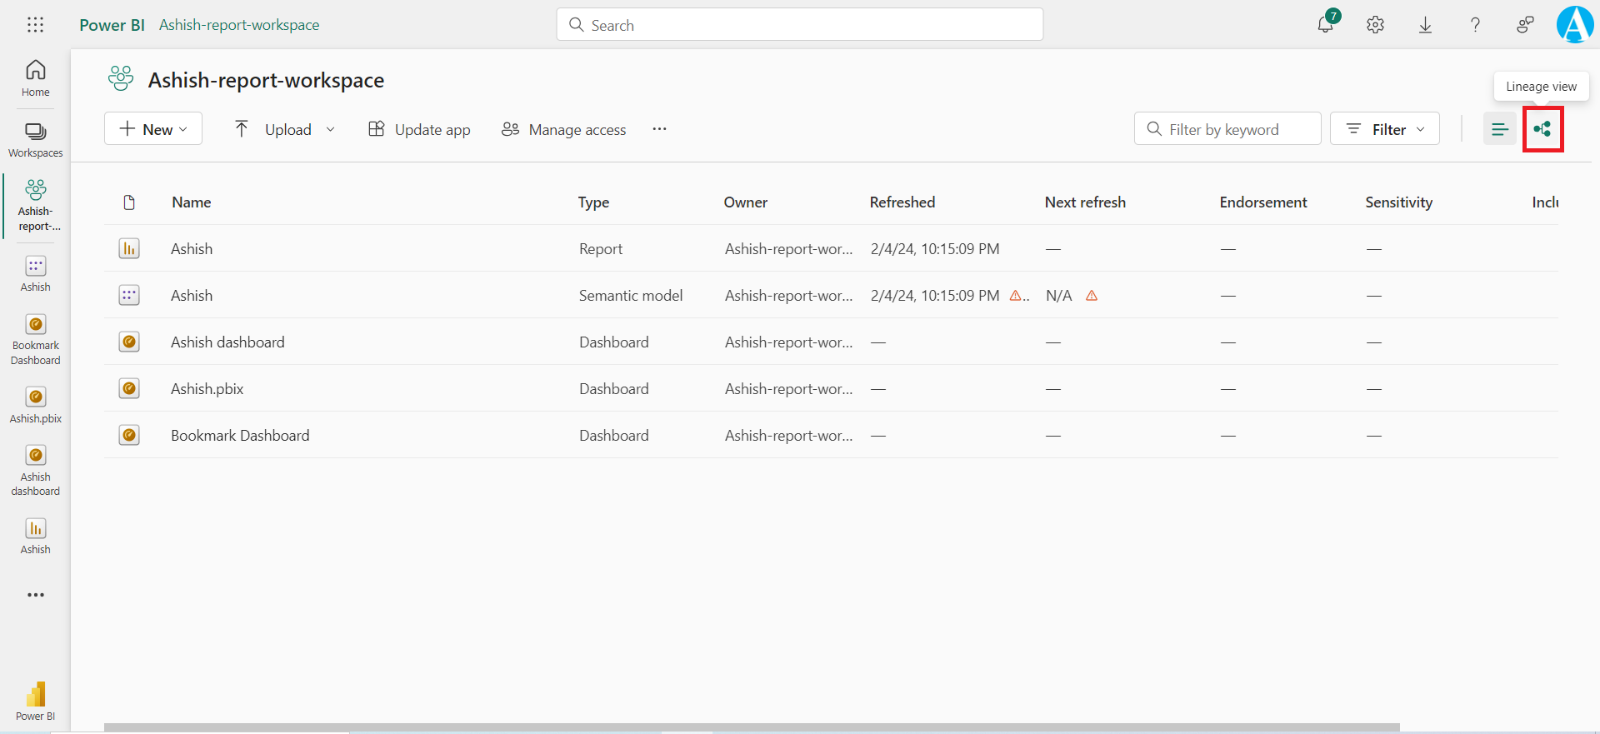
Task: Open the Filter dropdown
Action: point(1385,129)
